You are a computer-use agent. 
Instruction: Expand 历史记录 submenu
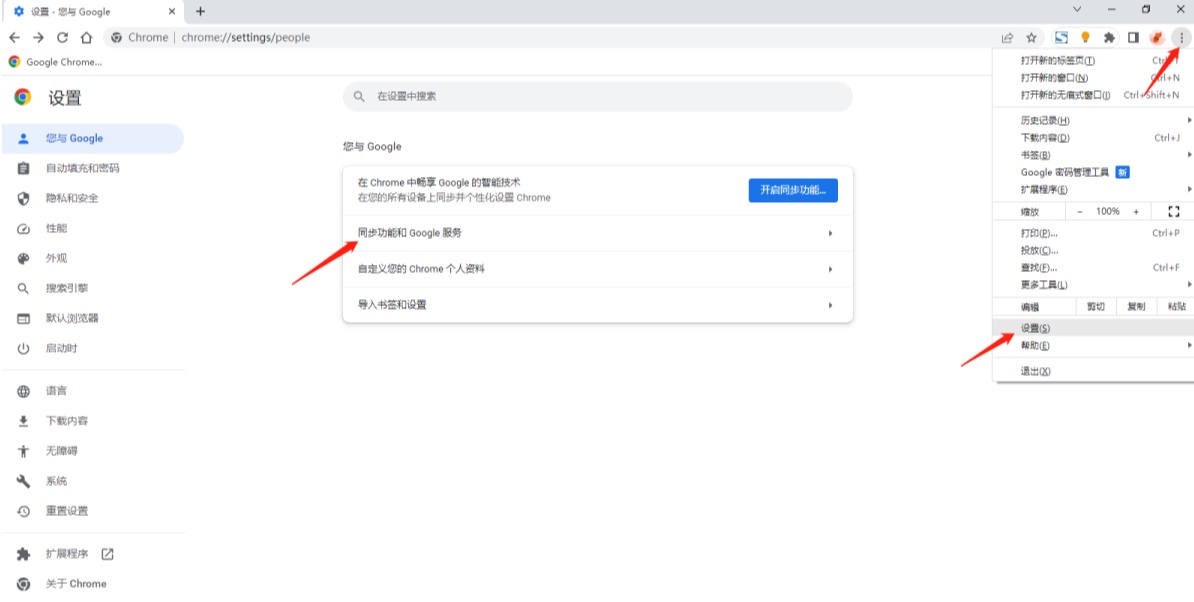1093,120
